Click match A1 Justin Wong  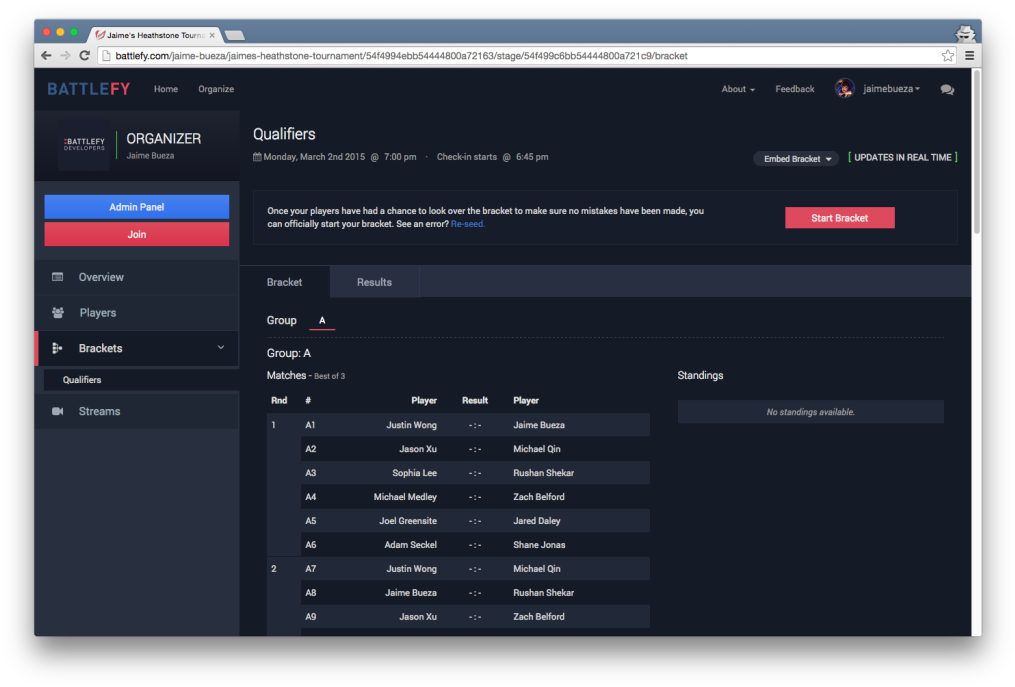coord(412,425)
